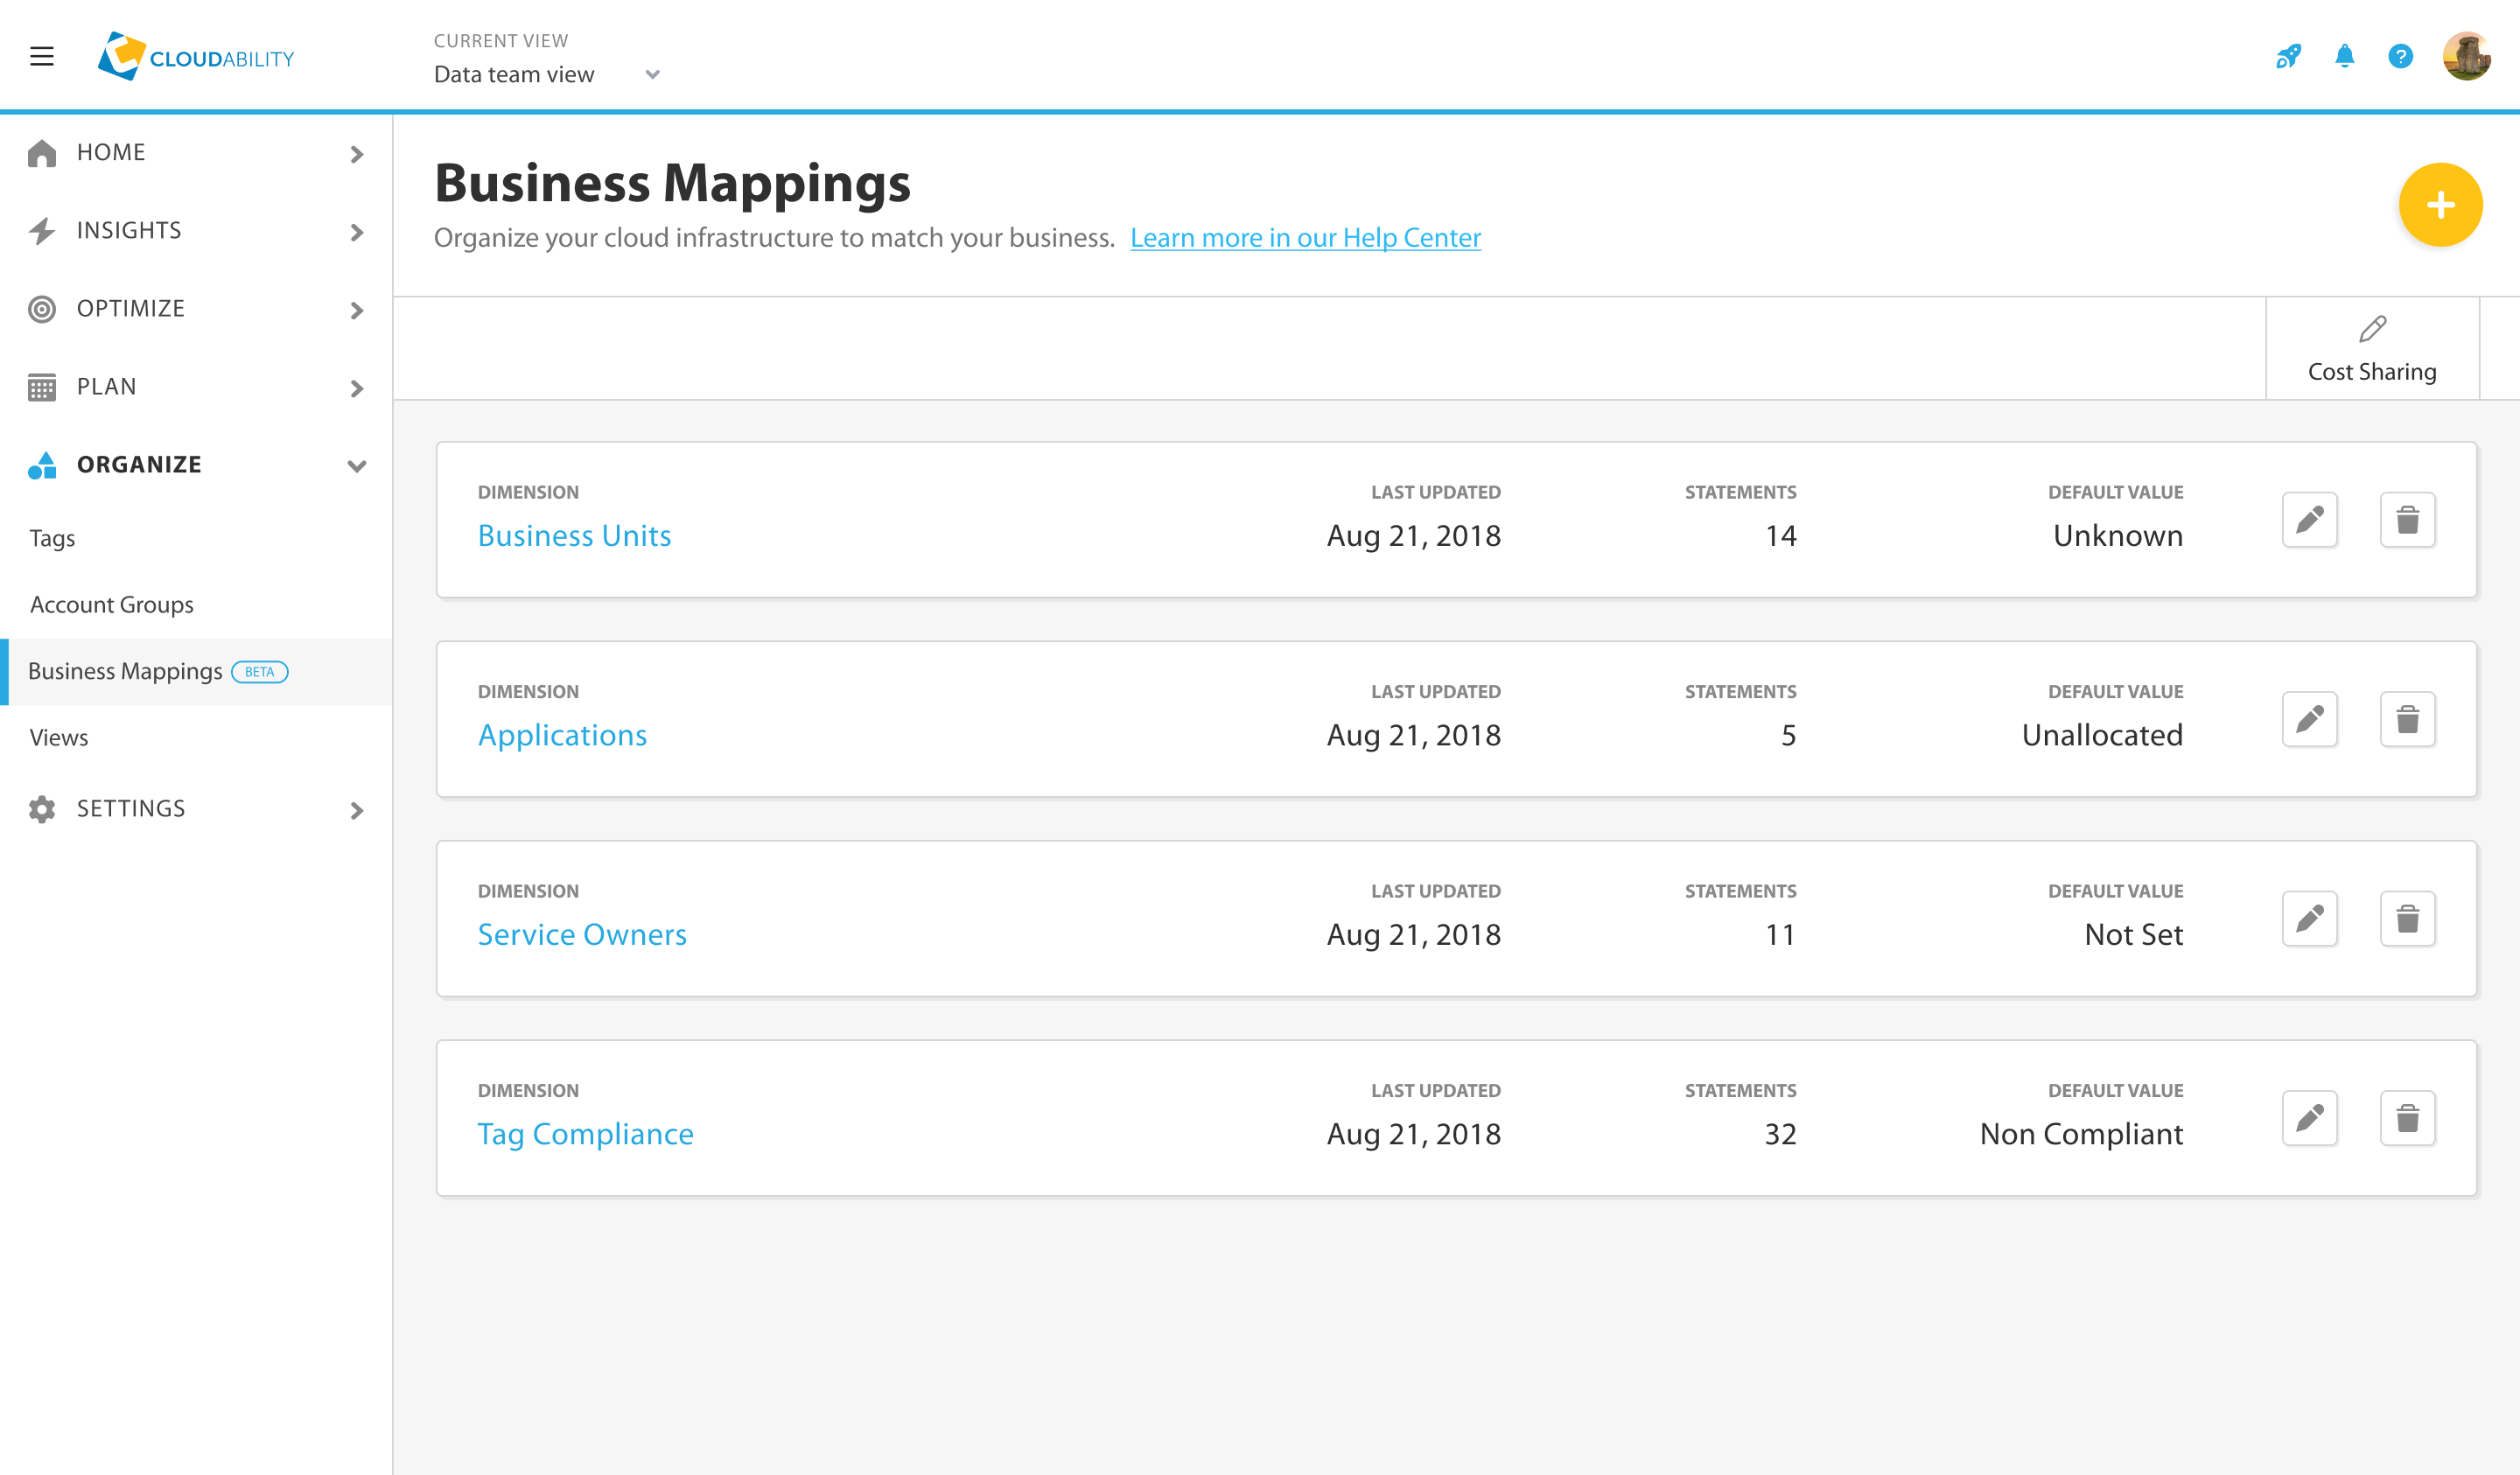Open the notifications bell
Screen dimensions: 2520x1475
(x=2344, y=56)
